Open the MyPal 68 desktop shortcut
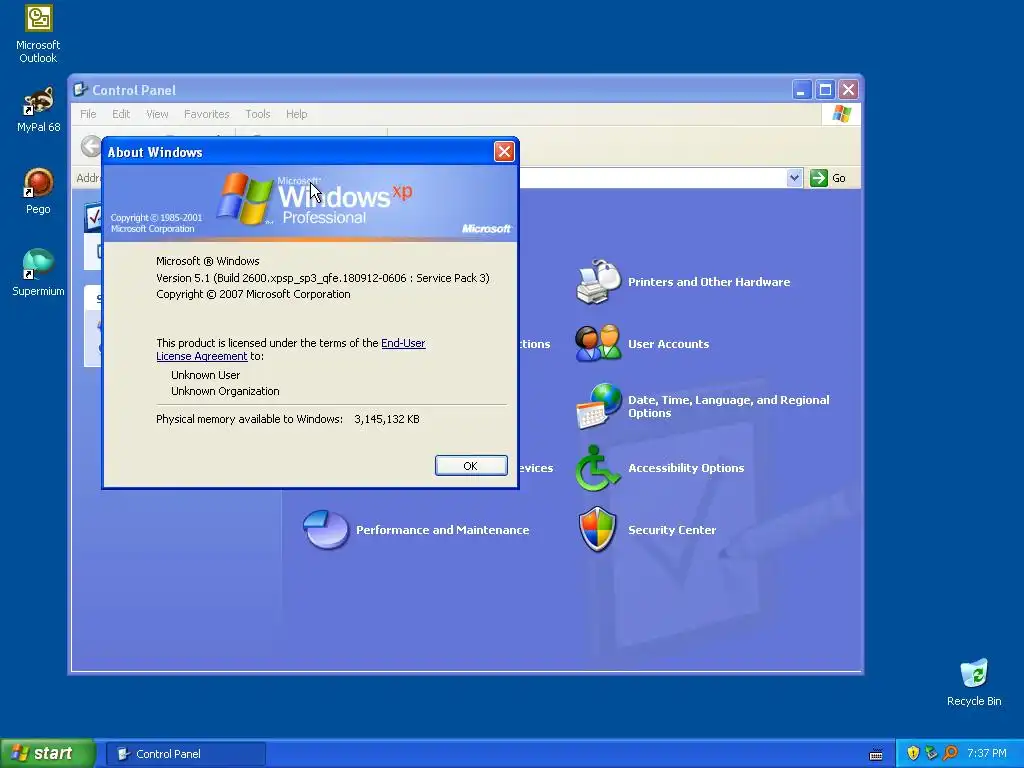The height and width of the screenshot is (768, 1024). pos(38,109)
